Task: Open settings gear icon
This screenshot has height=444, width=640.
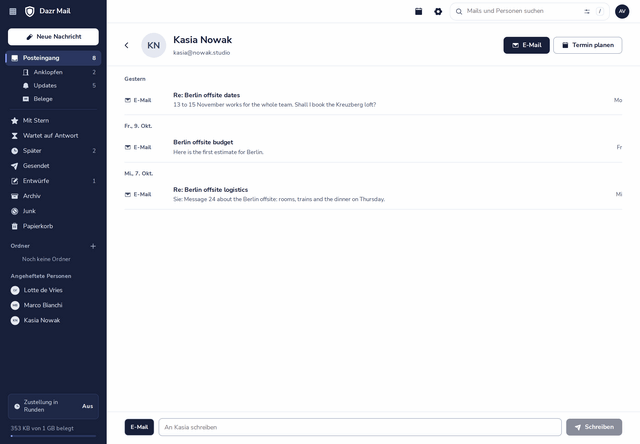Action: (438, 11)
